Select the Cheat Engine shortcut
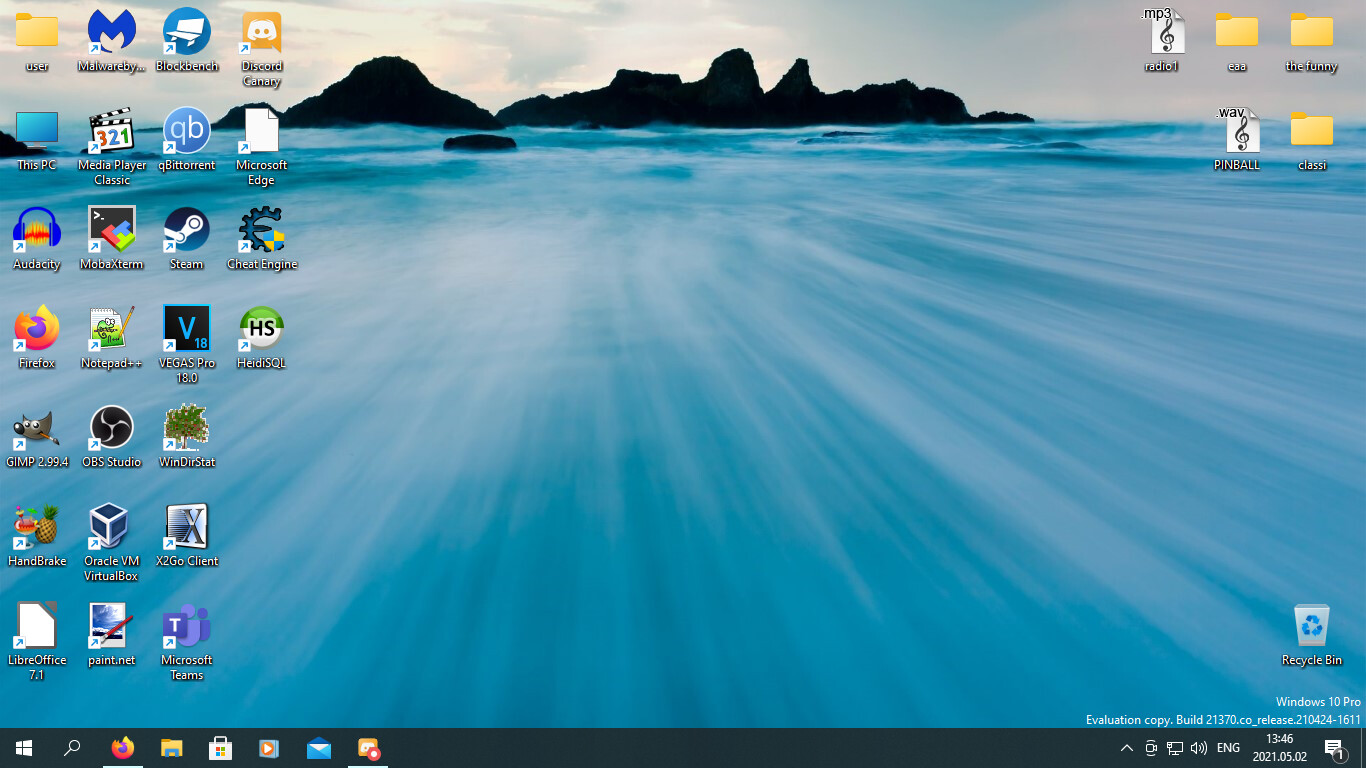The width and height of the screenshot is (1366, 768). coord(262,239)
